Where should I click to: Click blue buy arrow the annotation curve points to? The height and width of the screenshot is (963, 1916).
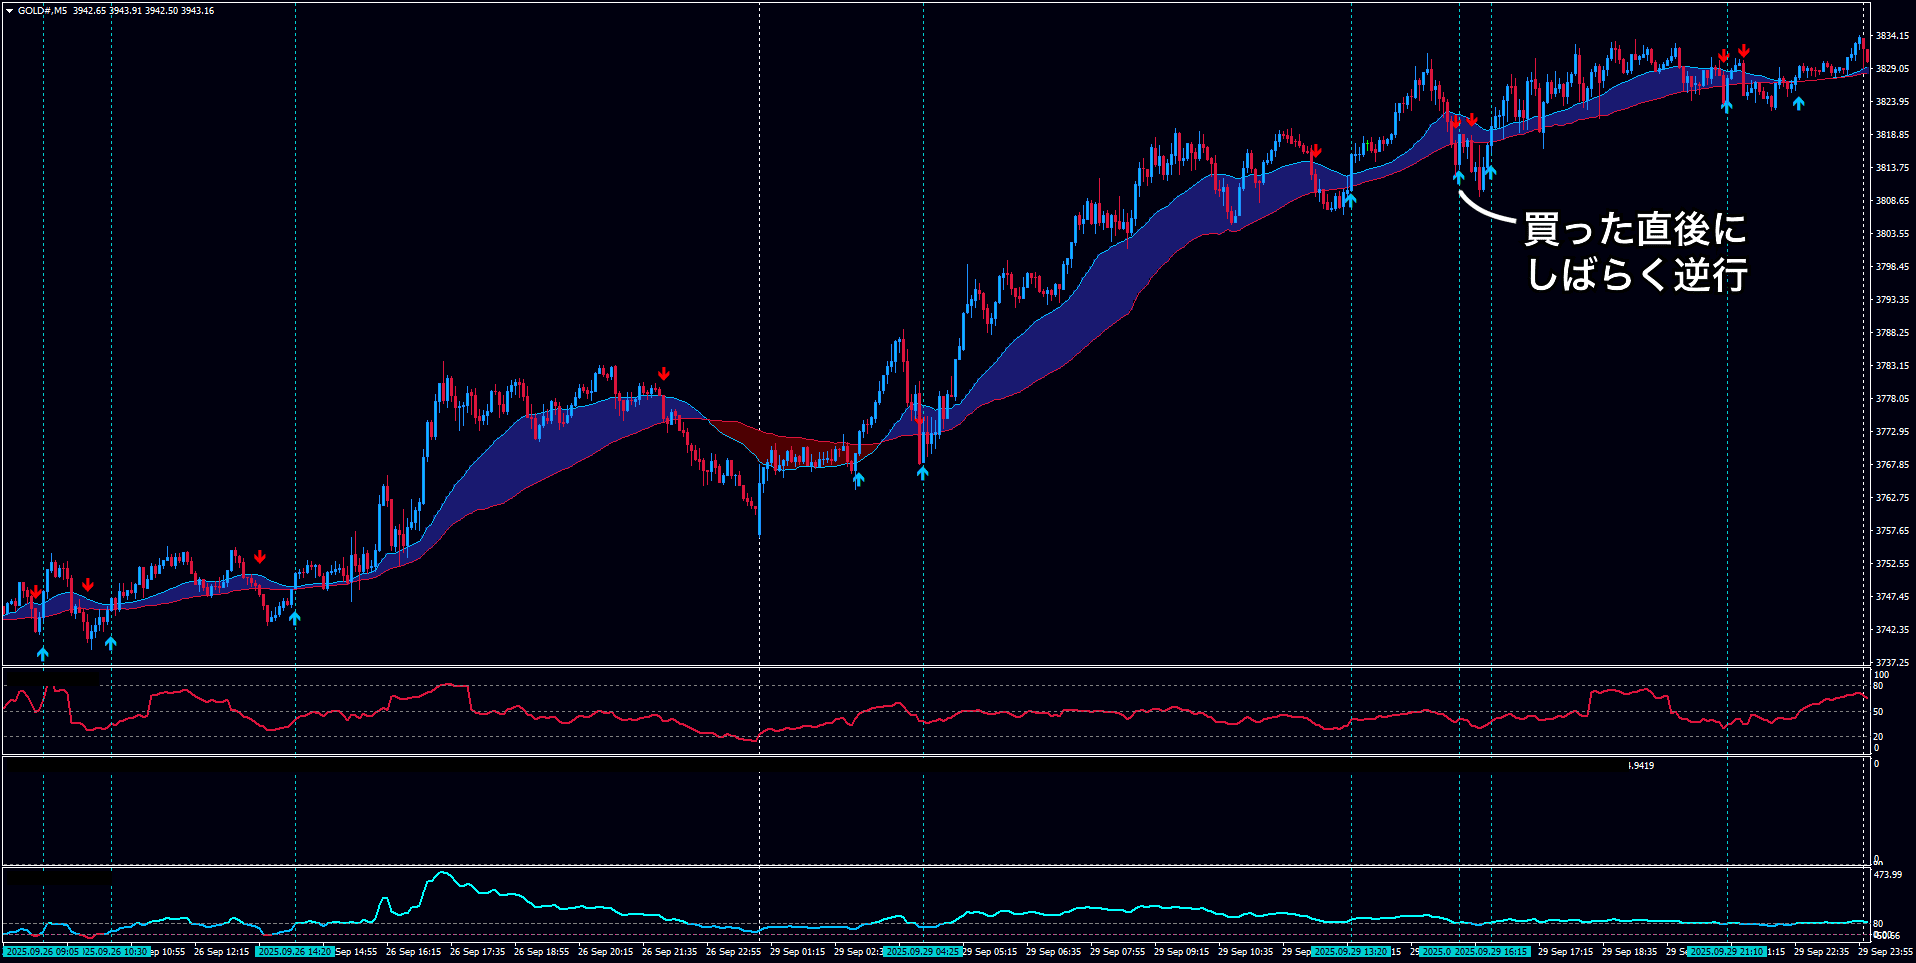point(1459,177)
